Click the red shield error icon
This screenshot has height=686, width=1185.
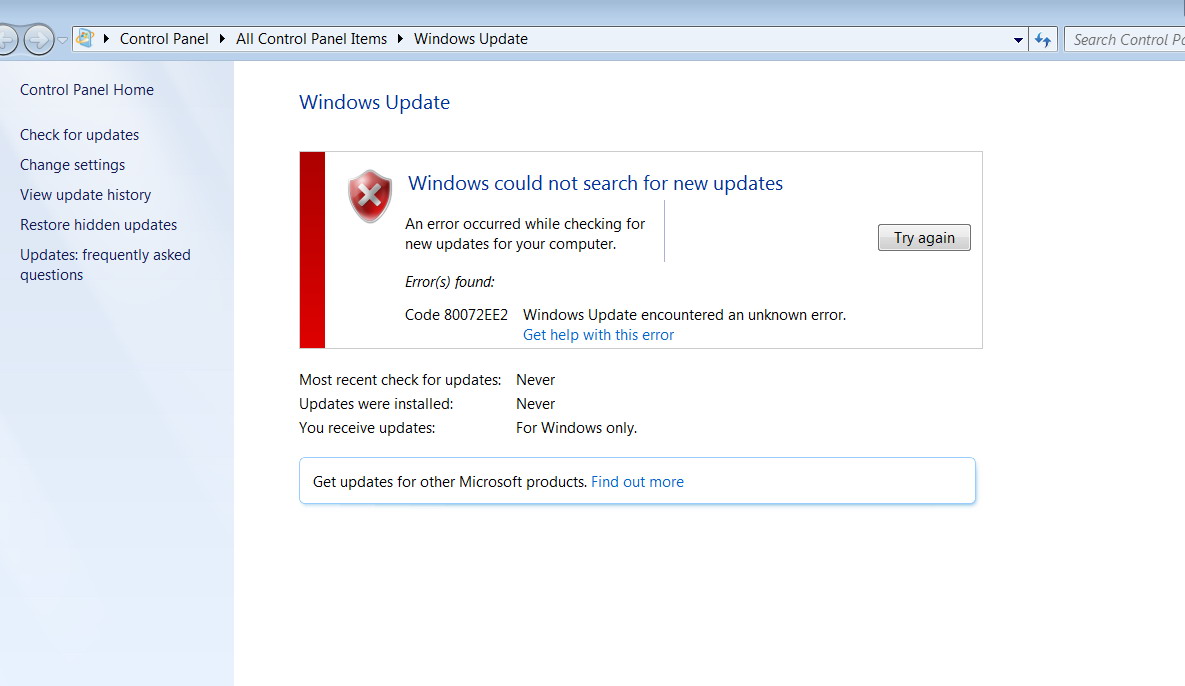click(x=370, y=196)
